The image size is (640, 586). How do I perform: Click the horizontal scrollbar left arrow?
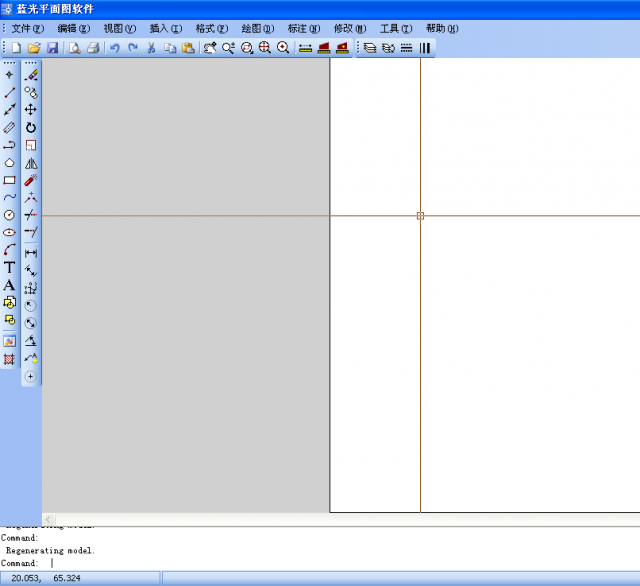pyautogui.click(x=50, y=519)
